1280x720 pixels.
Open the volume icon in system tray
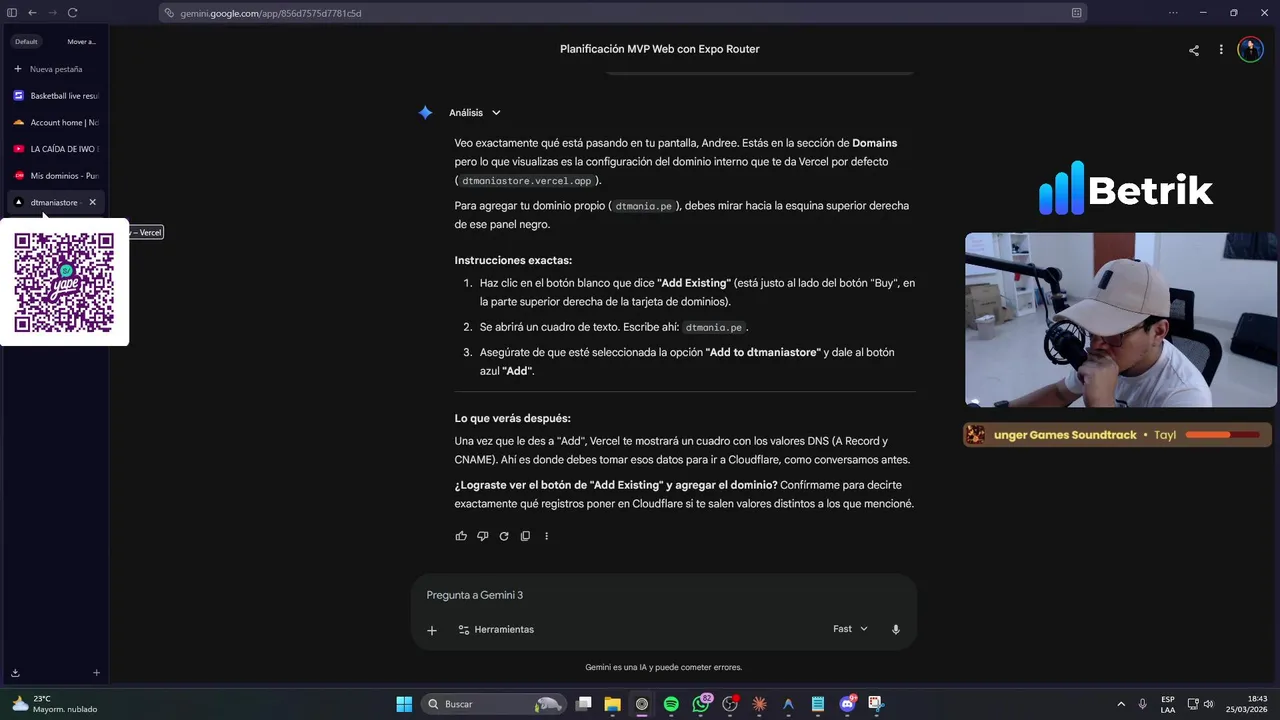pyautogui.click(x=1209, y=704)
